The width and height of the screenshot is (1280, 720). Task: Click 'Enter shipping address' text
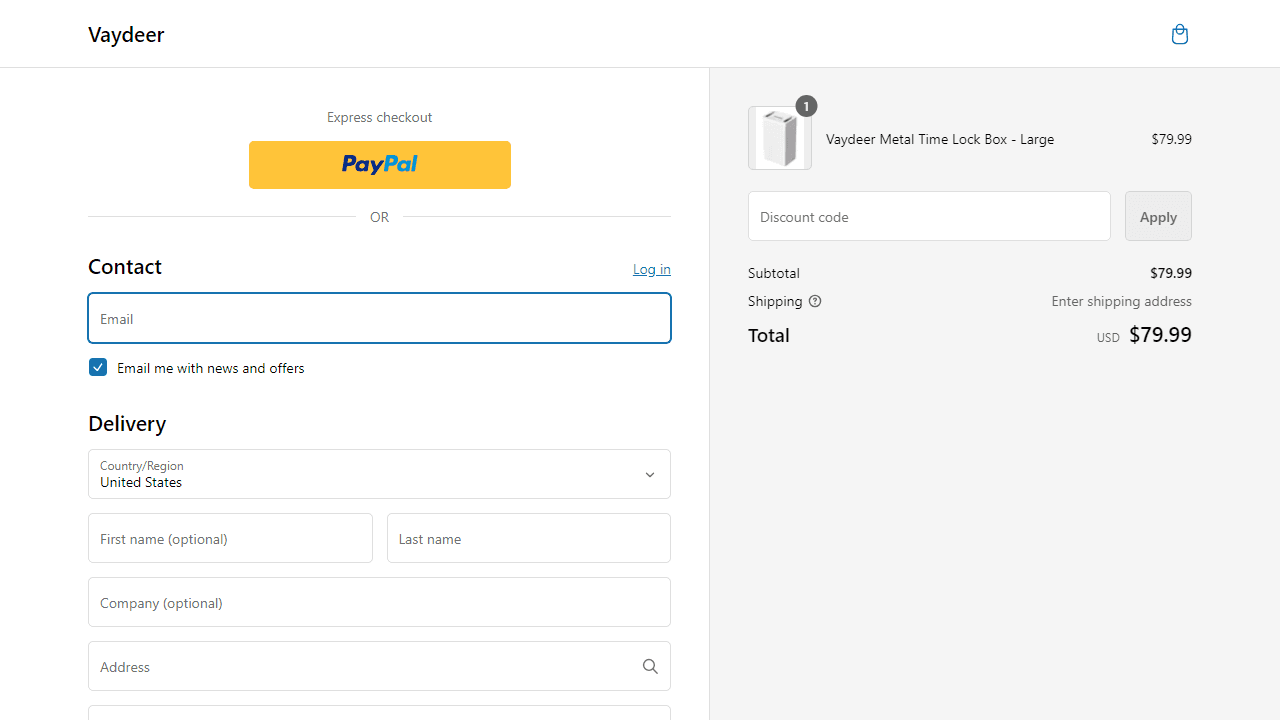pos(1121,301)
